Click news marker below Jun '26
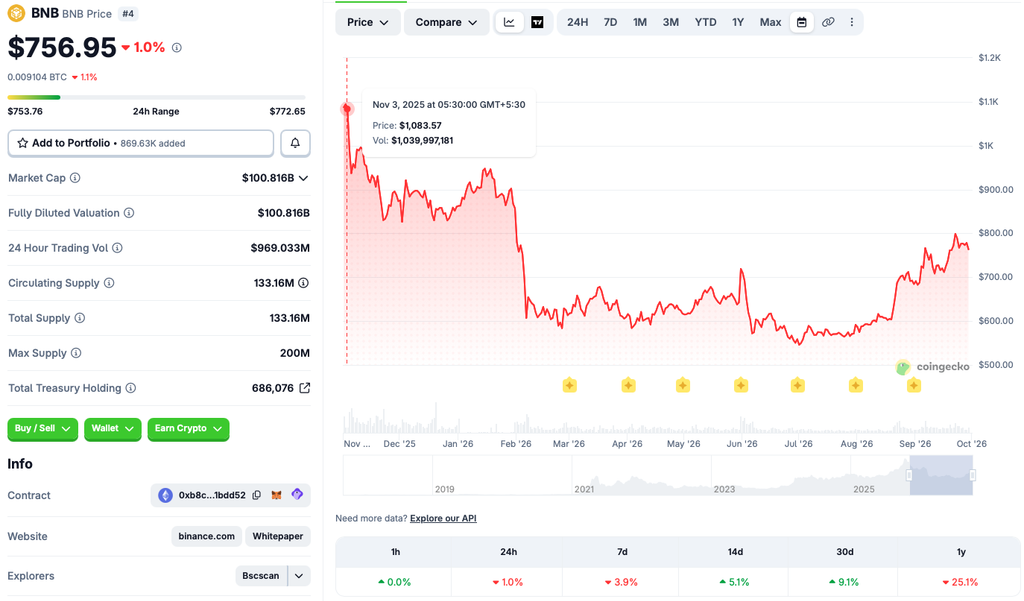The height and width of the screenshot is (601, 1024). point(741,385)
